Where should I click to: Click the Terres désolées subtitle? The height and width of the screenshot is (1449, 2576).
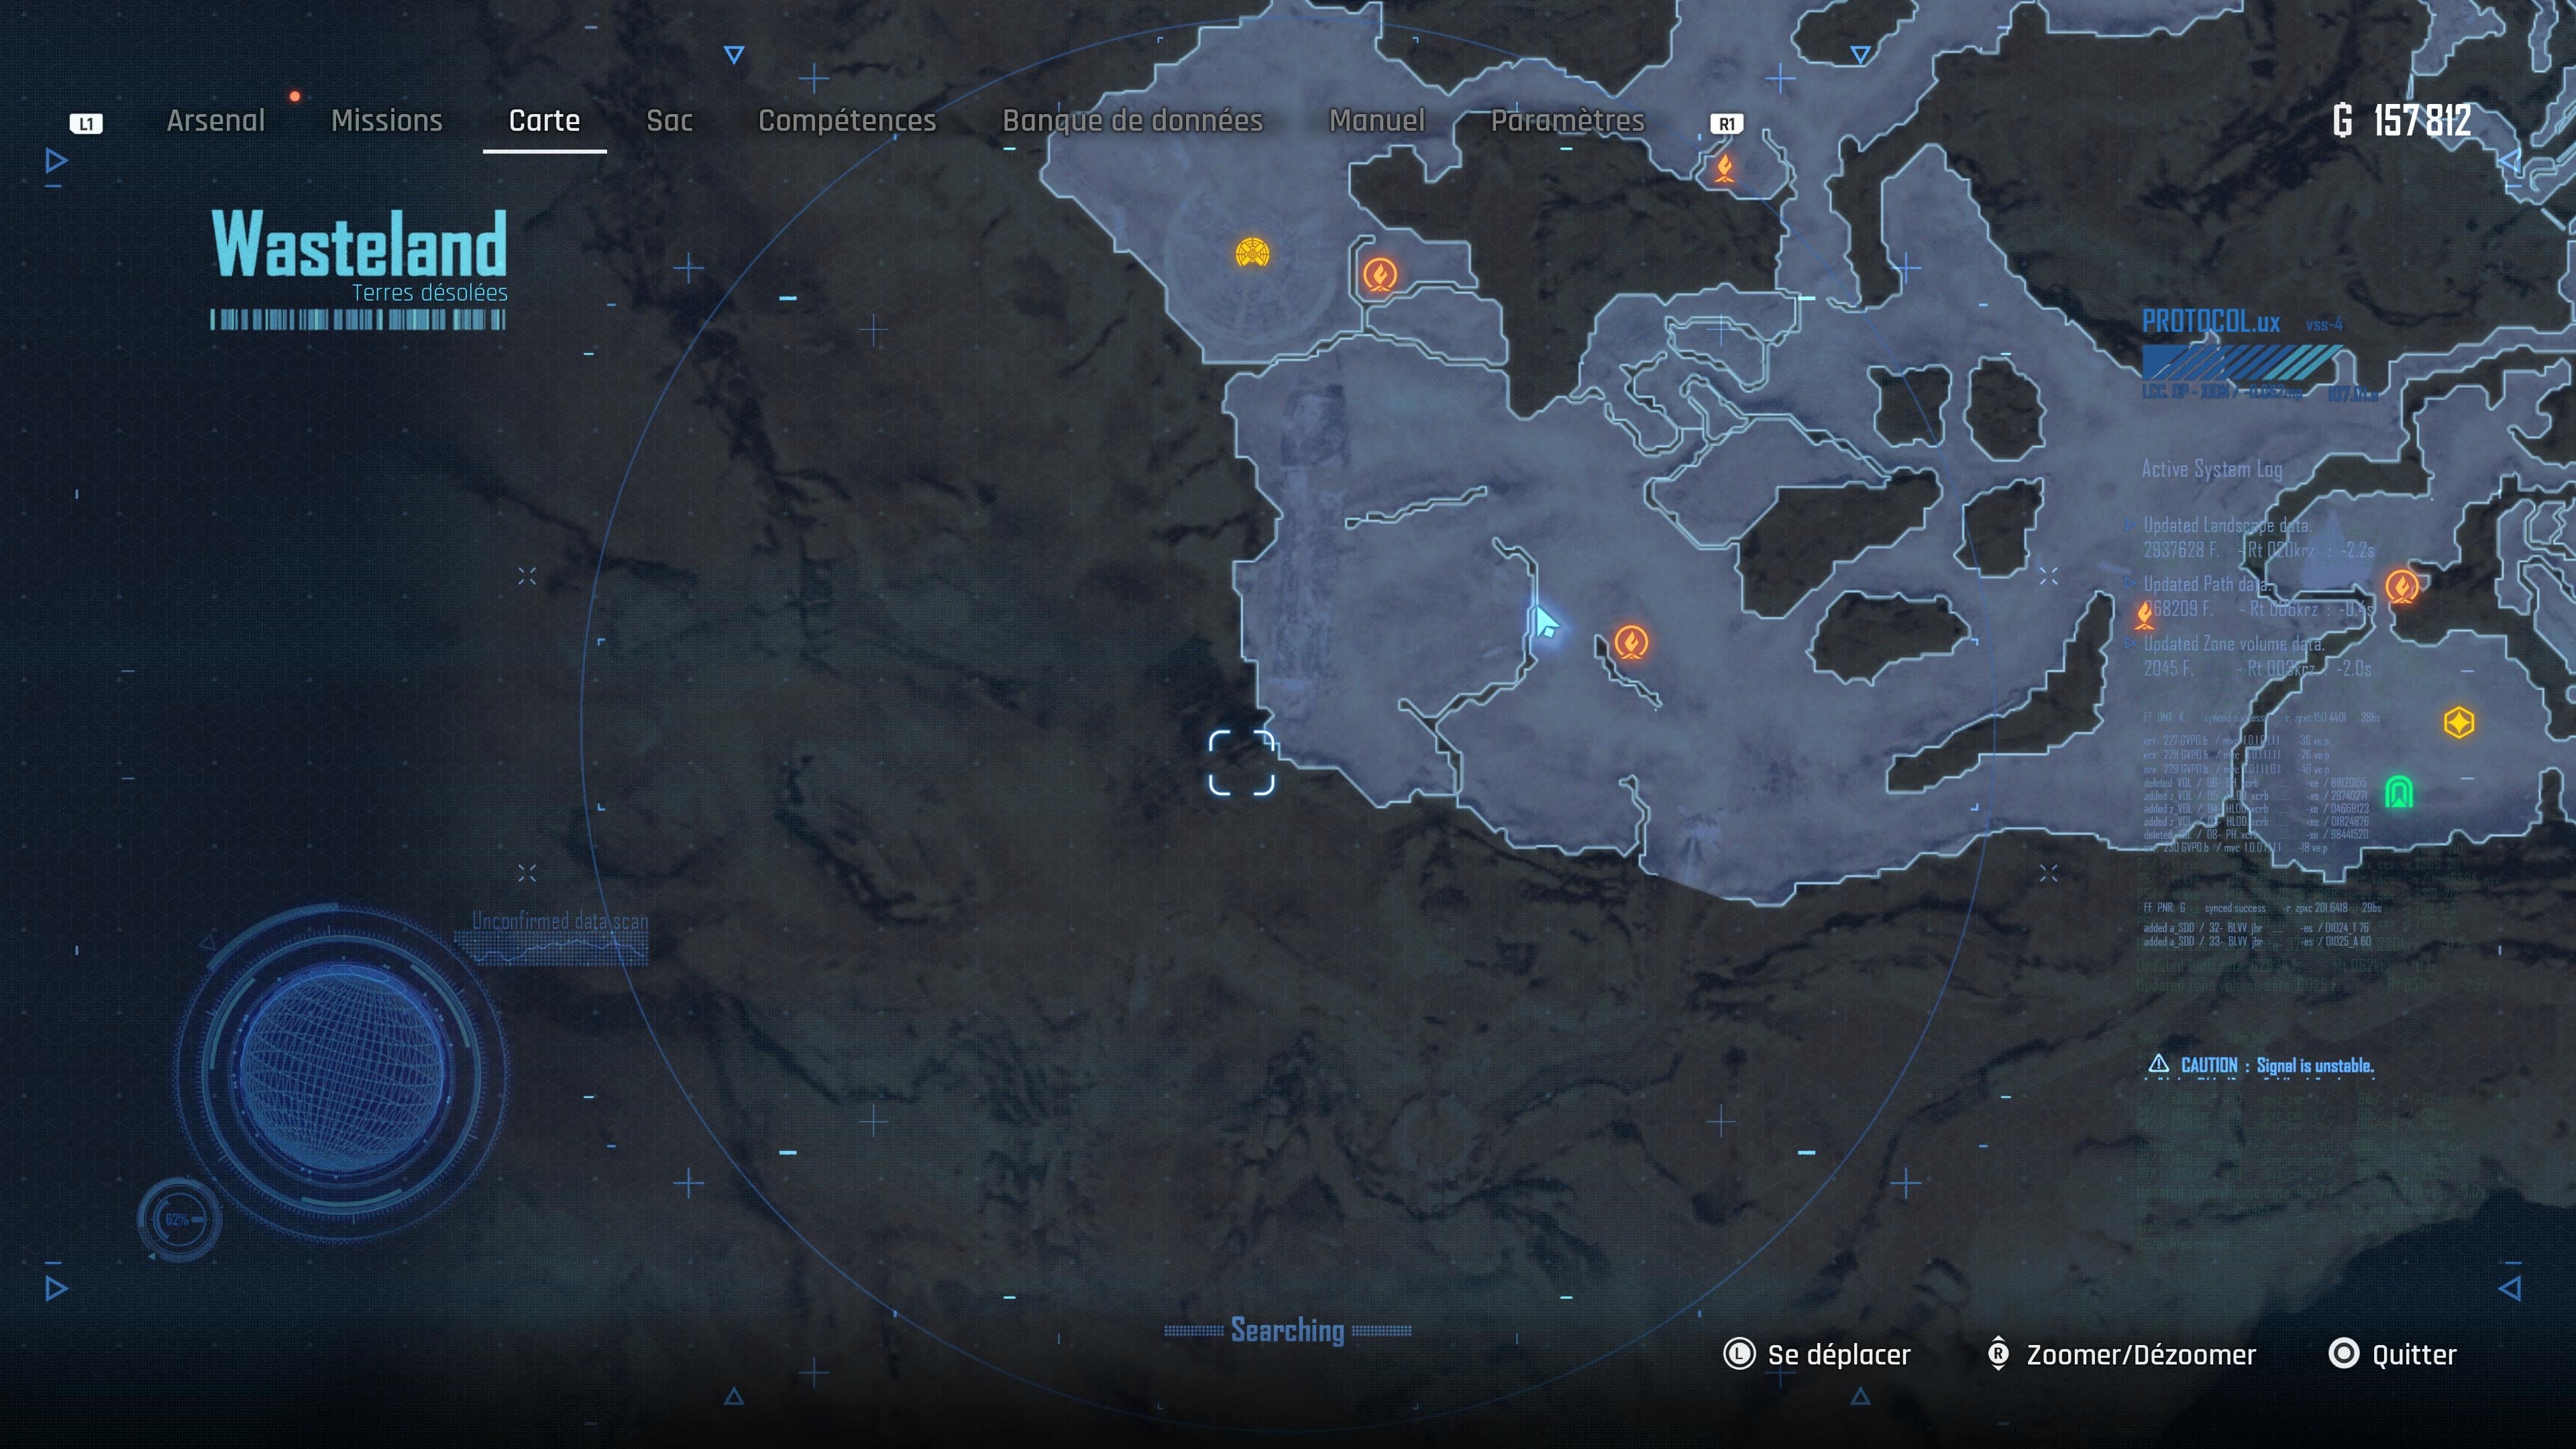[x=429, y=292]
